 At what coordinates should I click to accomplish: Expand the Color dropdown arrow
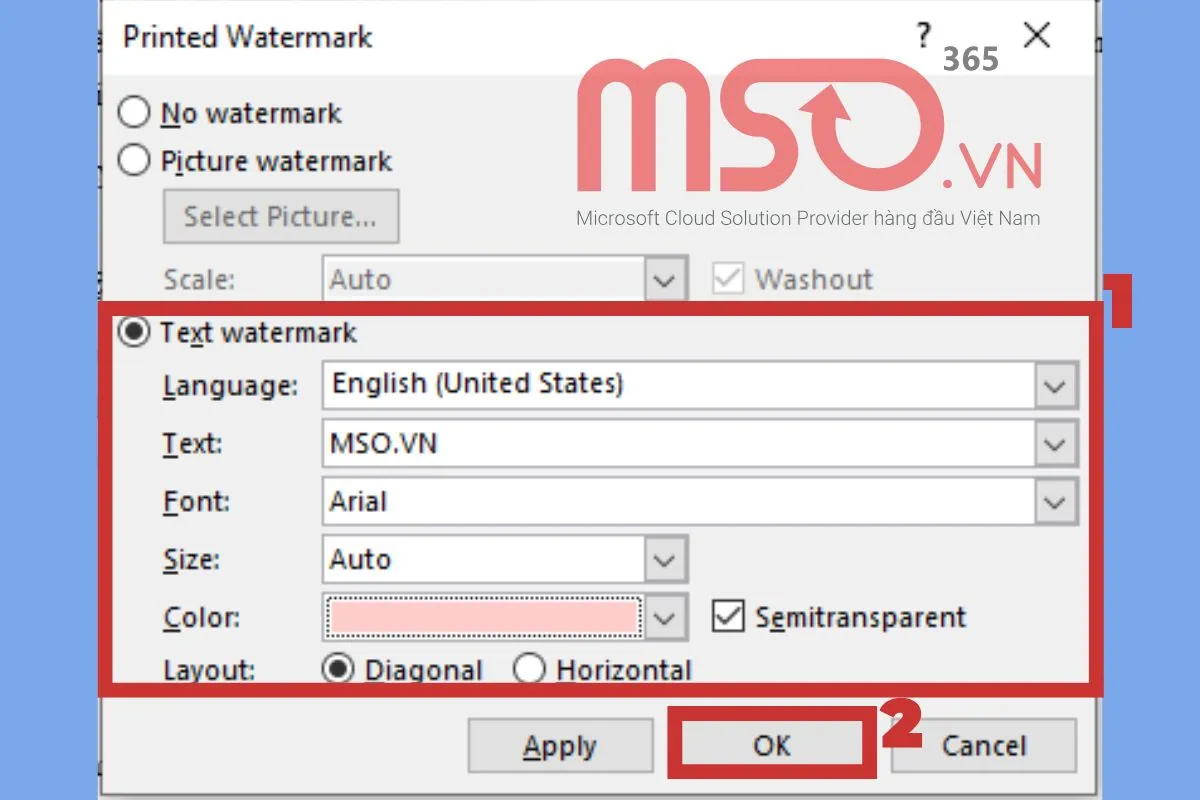665,618
